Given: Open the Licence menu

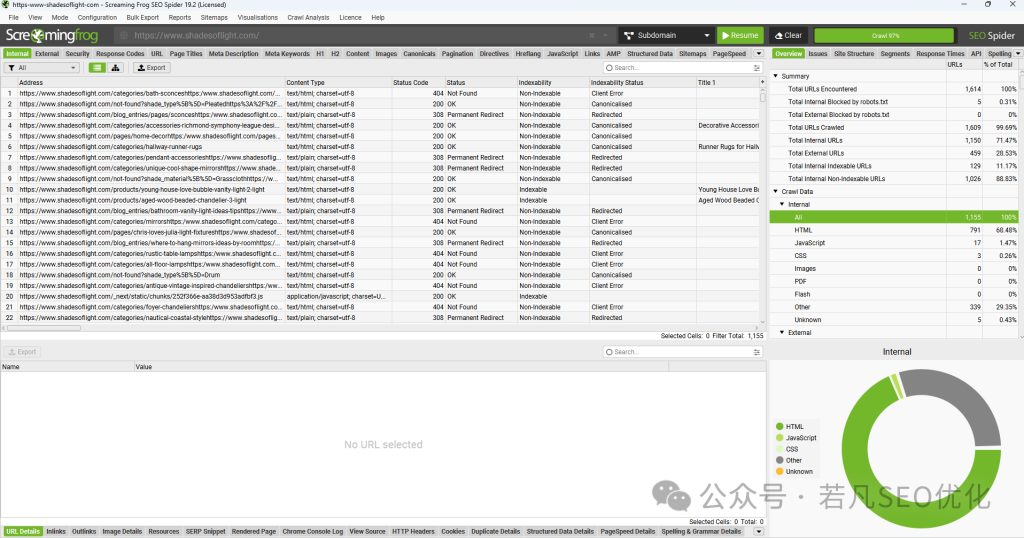Looking at the screenshot, I should point(350,18).
